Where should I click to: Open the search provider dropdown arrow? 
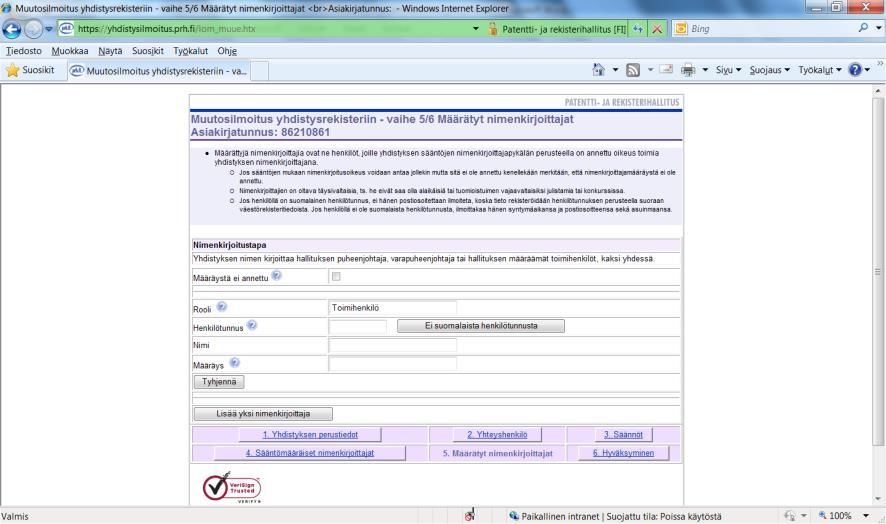click(879, 28)
